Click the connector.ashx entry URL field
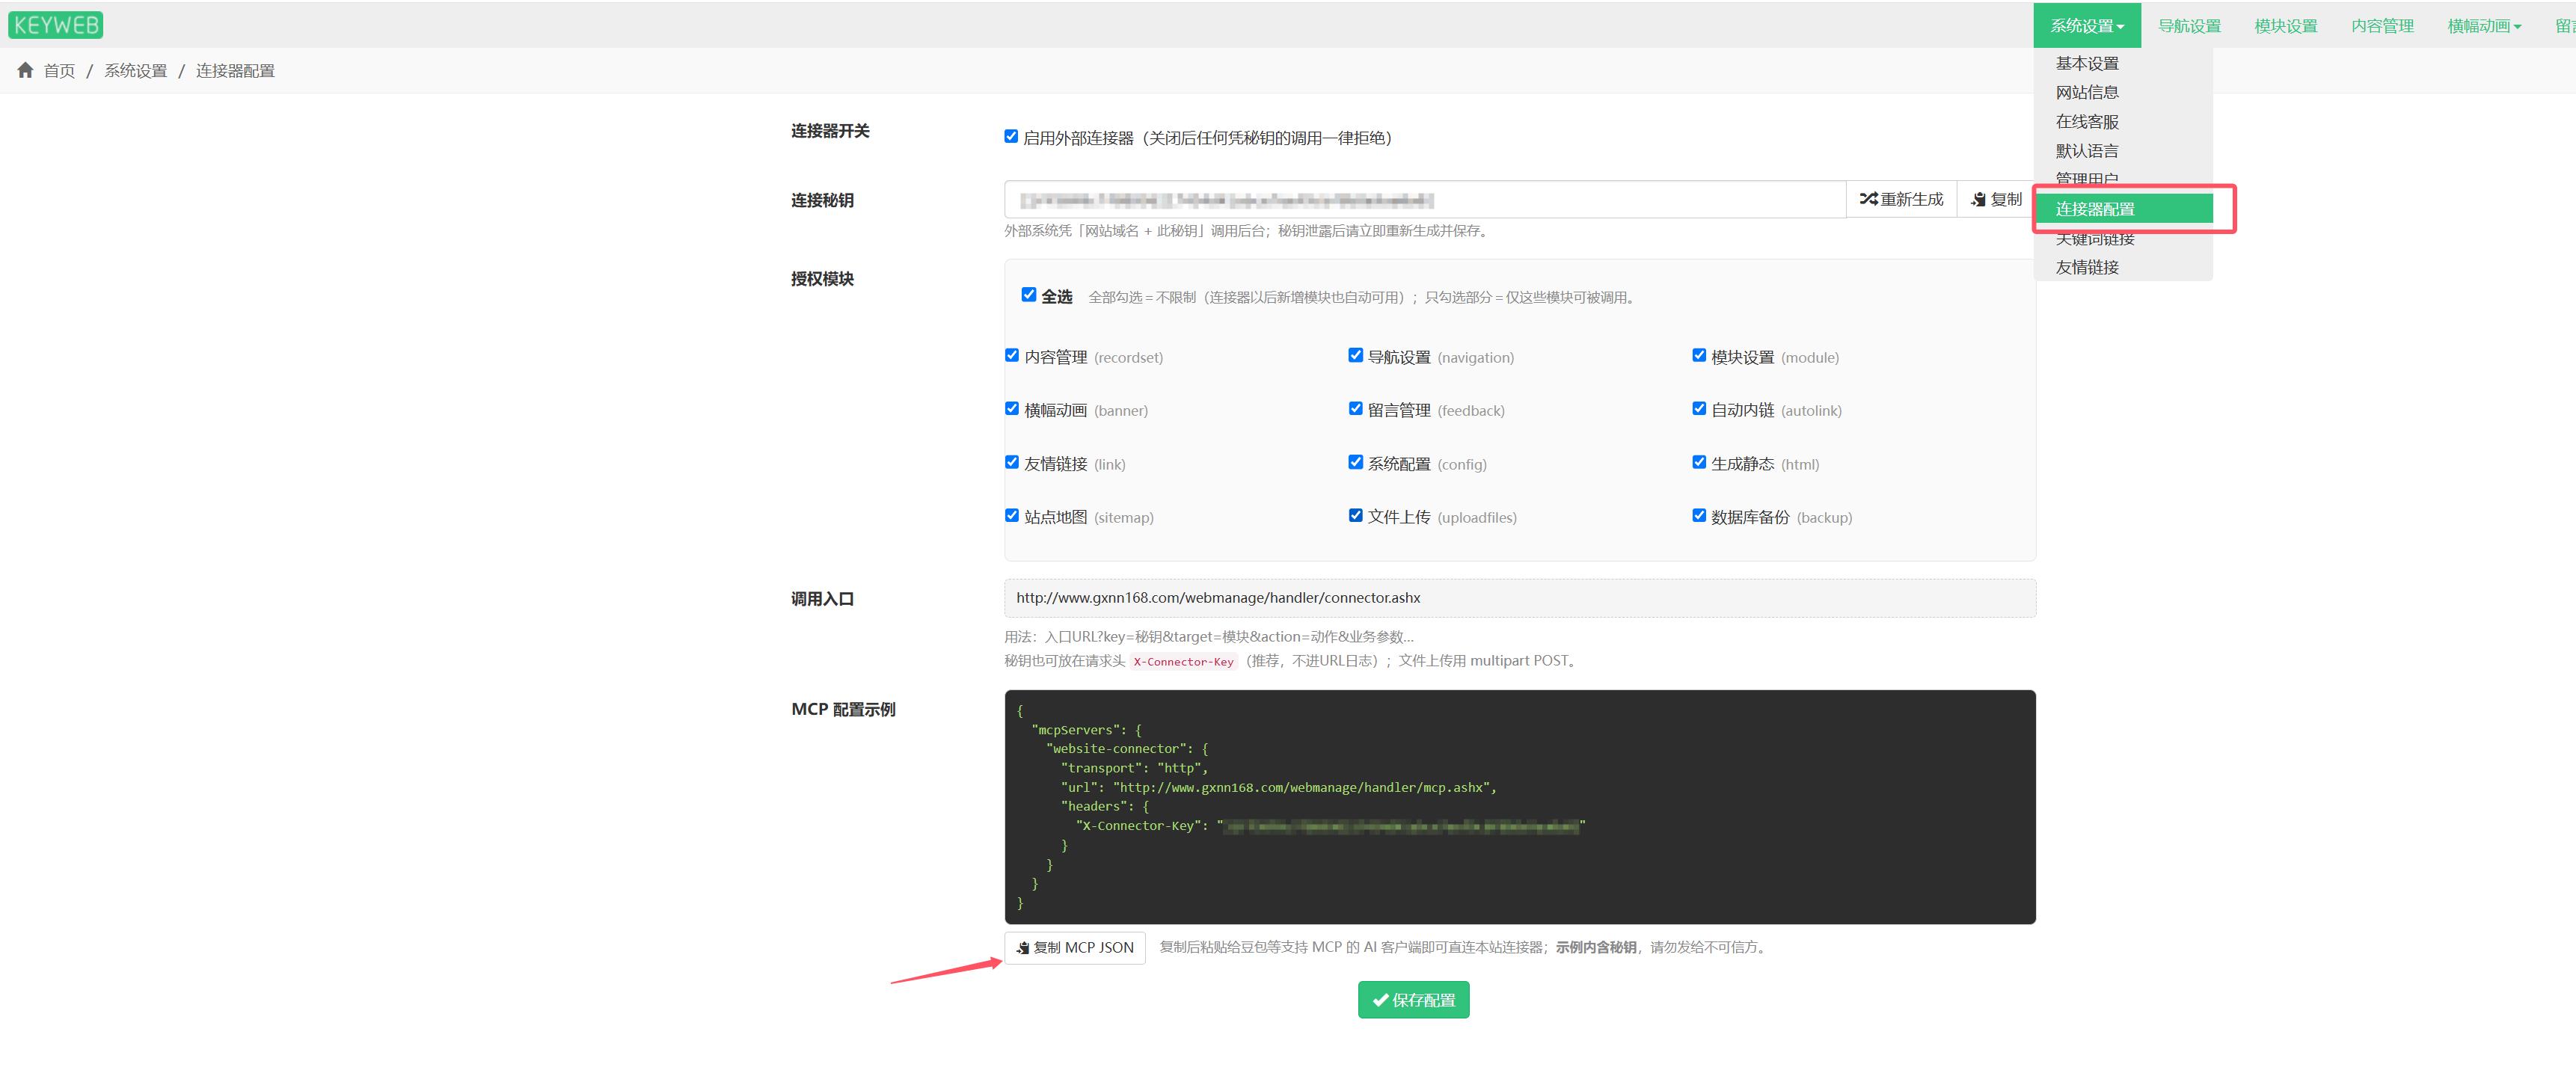2576x1082 pixels. tap(1519, 598)
